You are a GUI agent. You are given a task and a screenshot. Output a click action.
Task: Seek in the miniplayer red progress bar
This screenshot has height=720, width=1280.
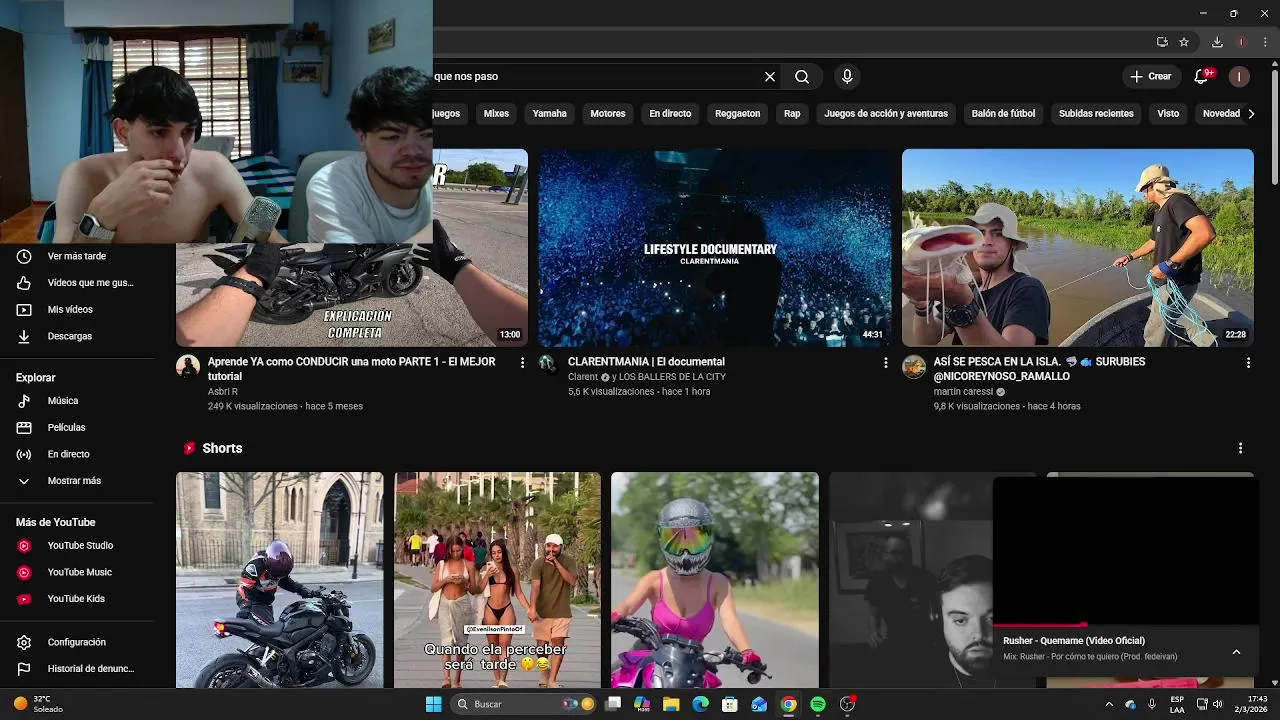1126,625
